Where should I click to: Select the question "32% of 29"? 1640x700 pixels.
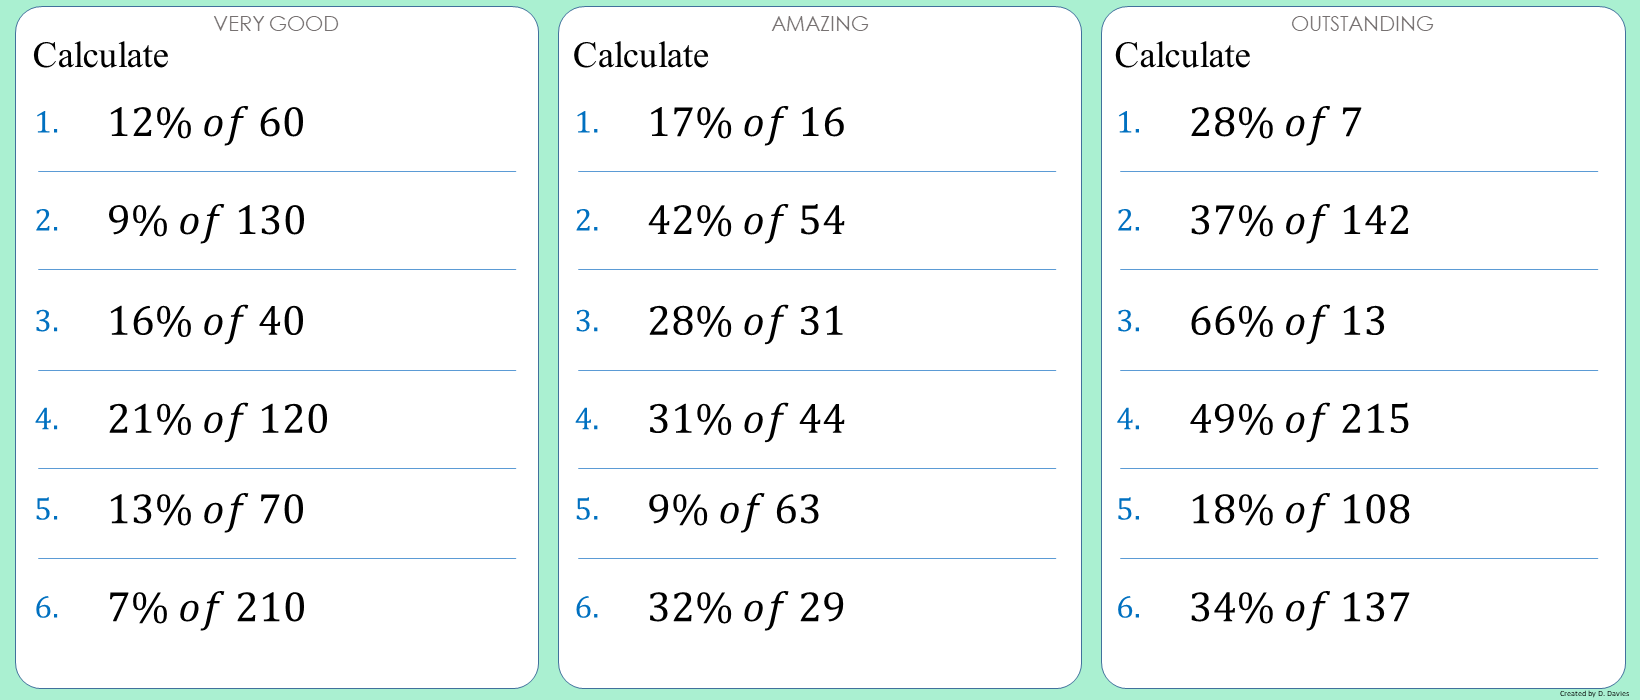point(746,608)
